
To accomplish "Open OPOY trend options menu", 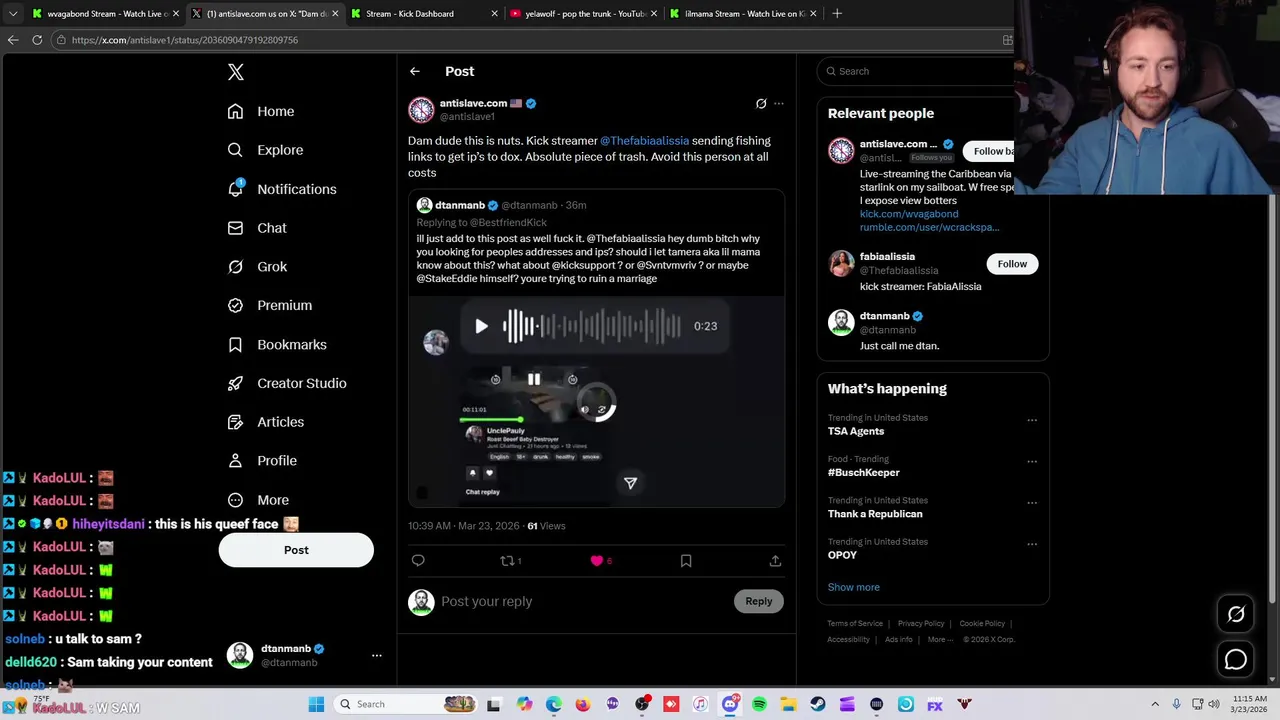I will (x=1032, y=544).
